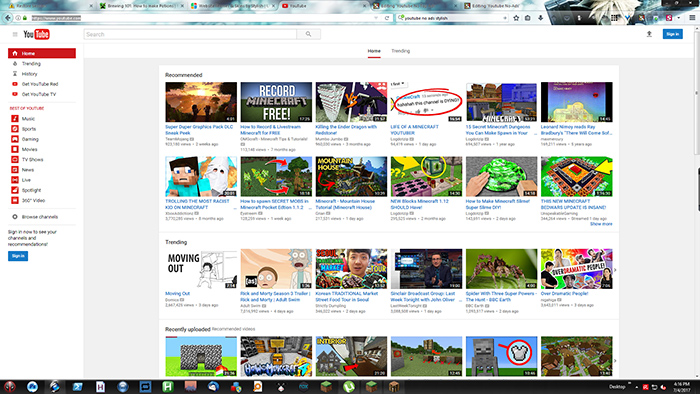Open the YouTube hamburger guide menu
Viewport: 700px width, 394px height.
click(15, 34)
